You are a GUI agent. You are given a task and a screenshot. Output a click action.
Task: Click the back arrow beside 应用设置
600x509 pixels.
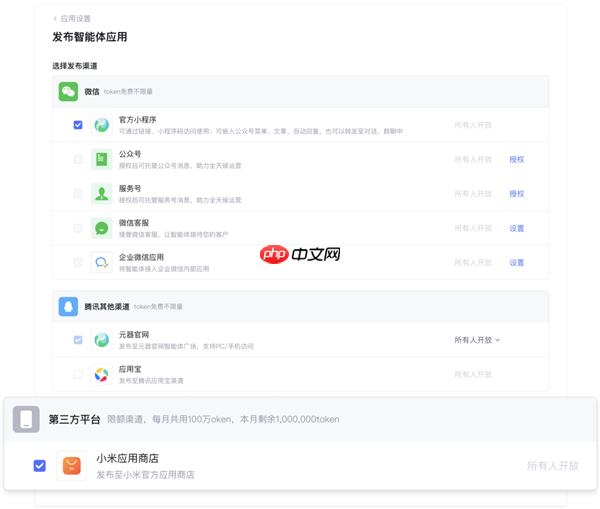(x=55, y=19)
